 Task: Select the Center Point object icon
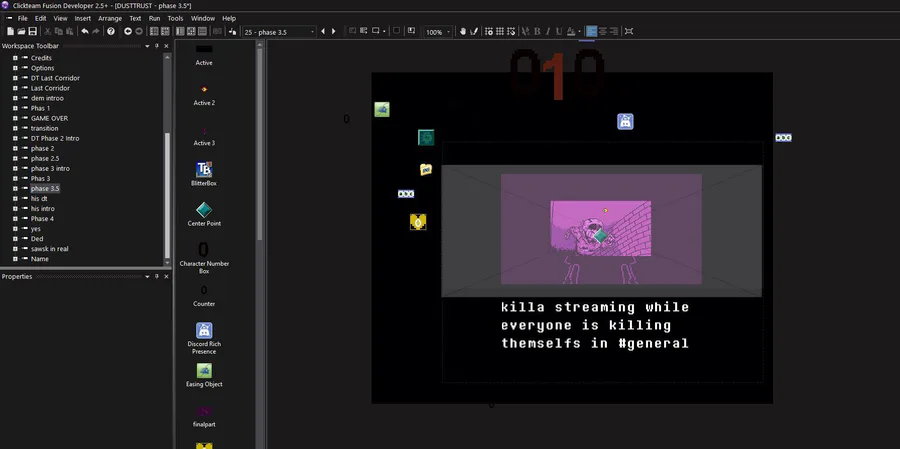tap(204, 210)
